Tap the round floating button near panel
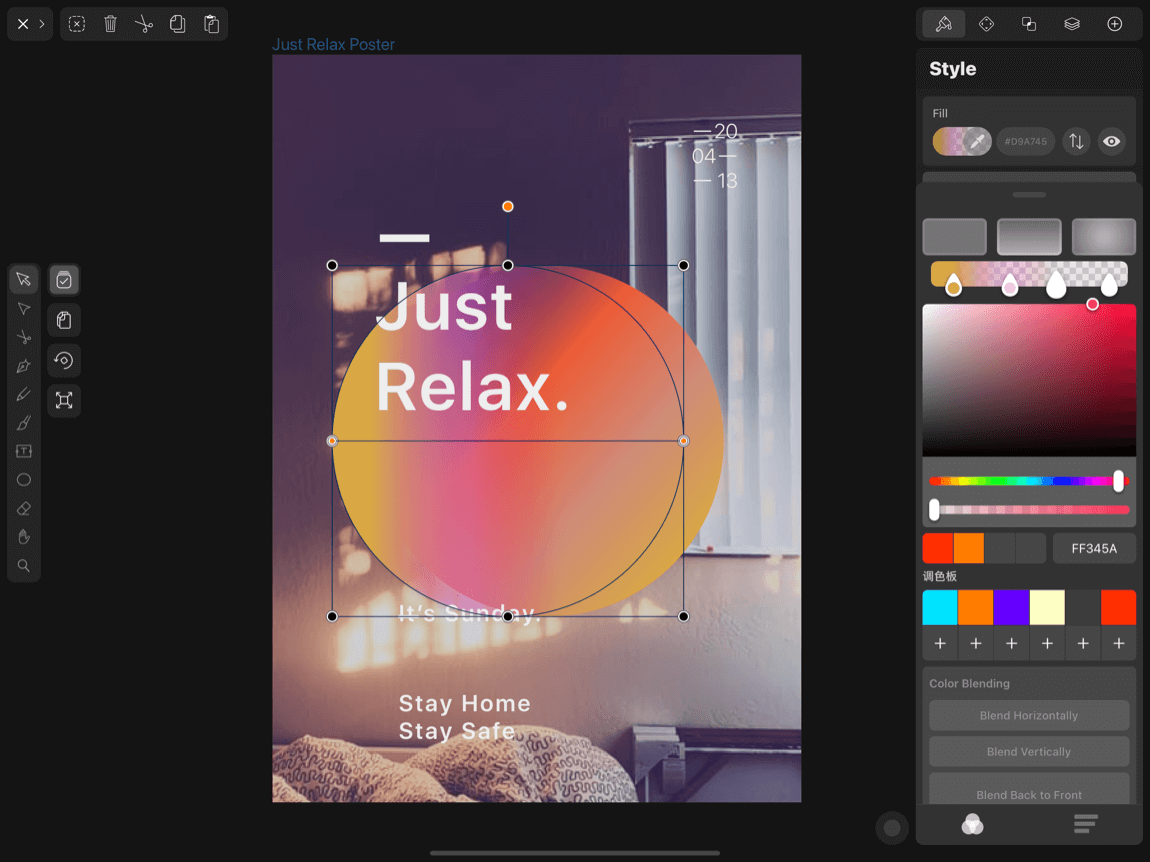The width and height of the screenshot is (1150, 862). click(892, 828)
